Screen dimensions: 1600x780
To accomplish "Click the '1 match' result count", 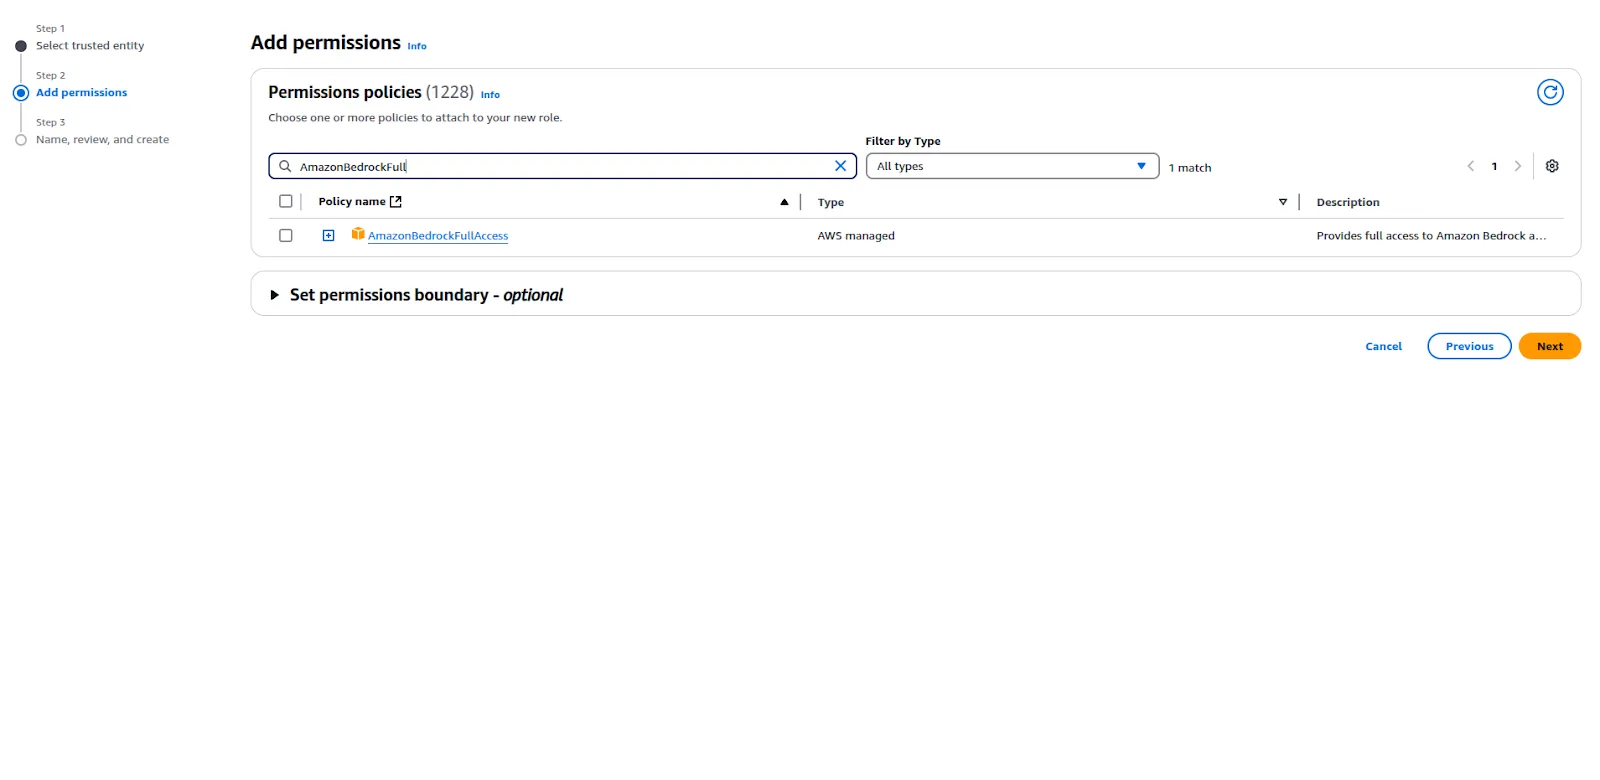I will pyautogui.click(x=1190, y=168).
